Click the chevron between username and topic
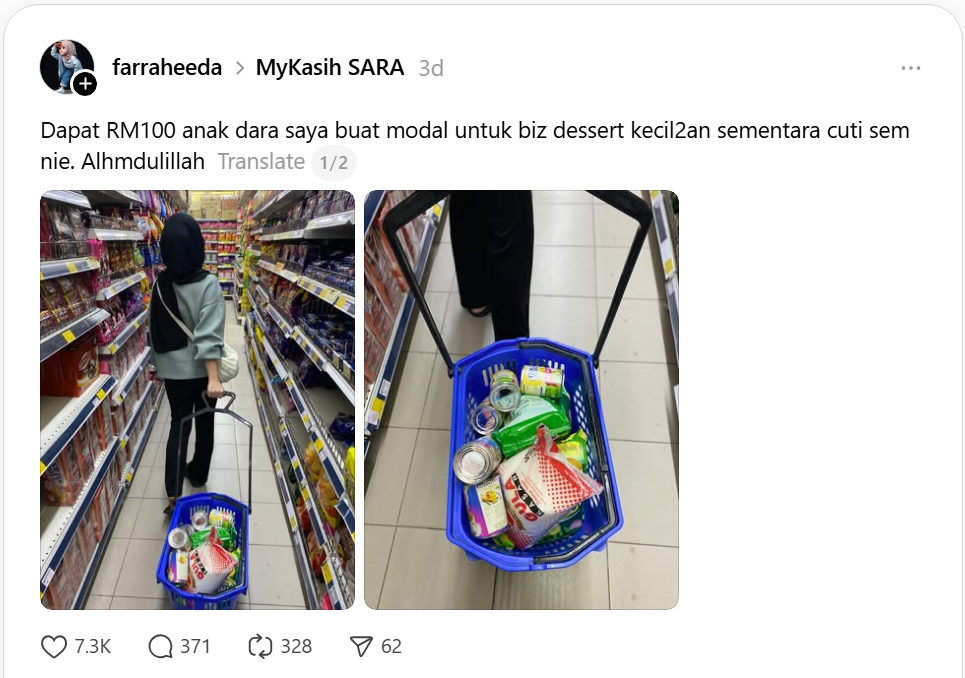Screen dimensions: 965x678 tap(240, 68)
